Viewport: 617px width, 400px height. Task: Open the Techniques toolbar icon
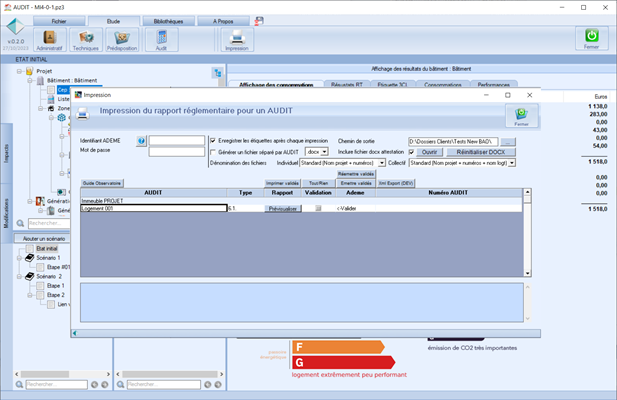86,39
